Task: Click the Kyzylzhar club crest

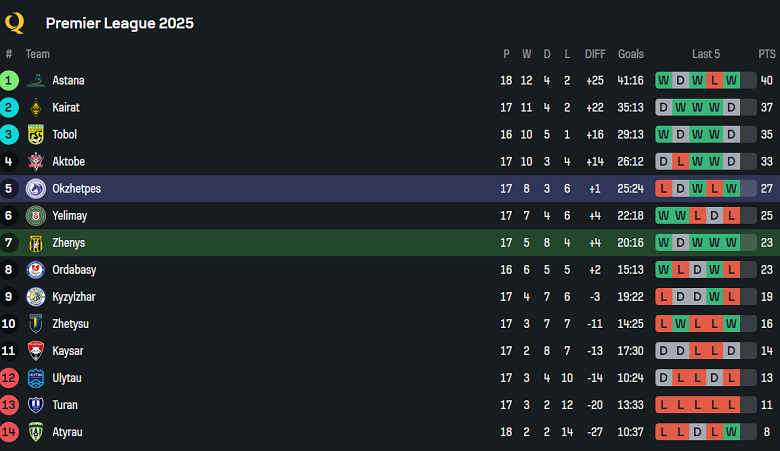Action: (36, 296)
